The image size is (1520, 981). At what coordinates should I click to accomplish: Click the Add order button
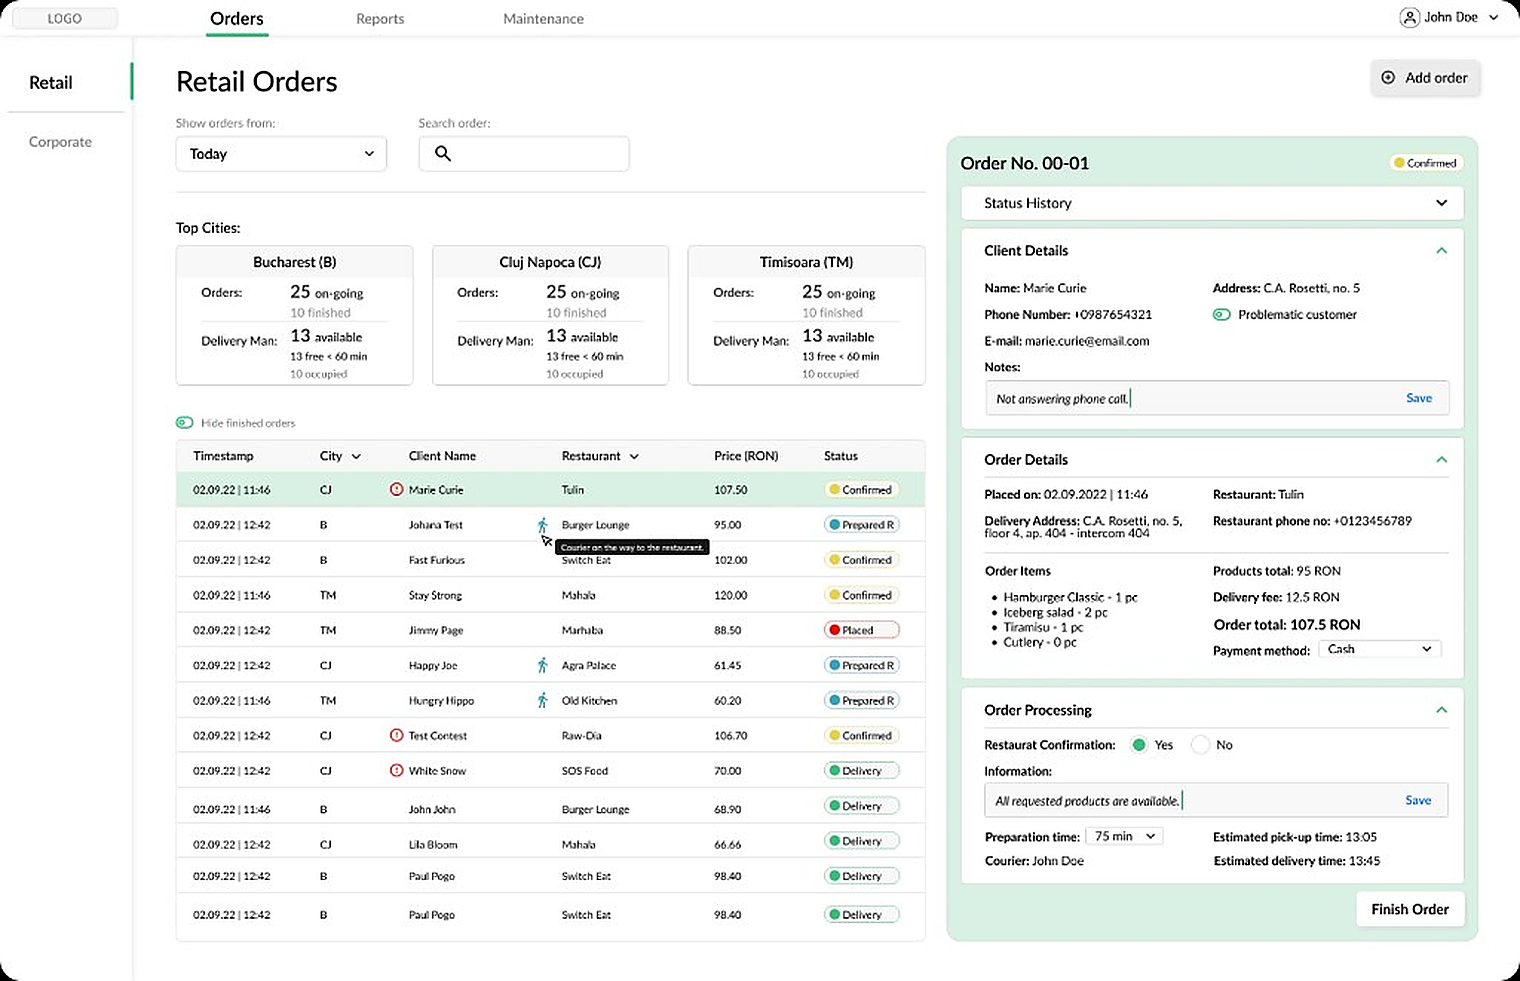pyautogui.click(x=1425, y=78)
